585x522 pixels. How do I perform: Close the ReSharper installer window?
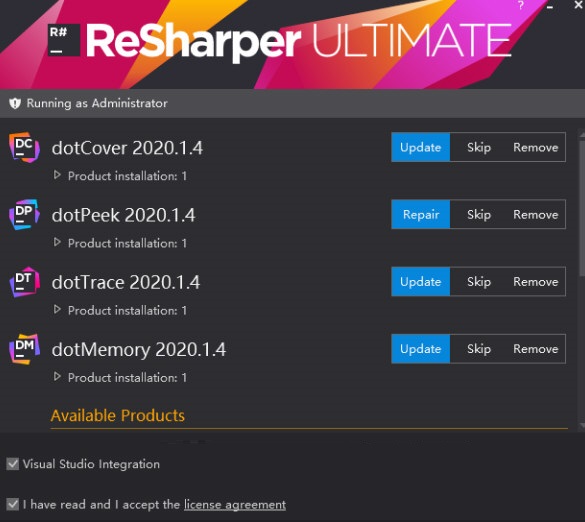(578, 5)
